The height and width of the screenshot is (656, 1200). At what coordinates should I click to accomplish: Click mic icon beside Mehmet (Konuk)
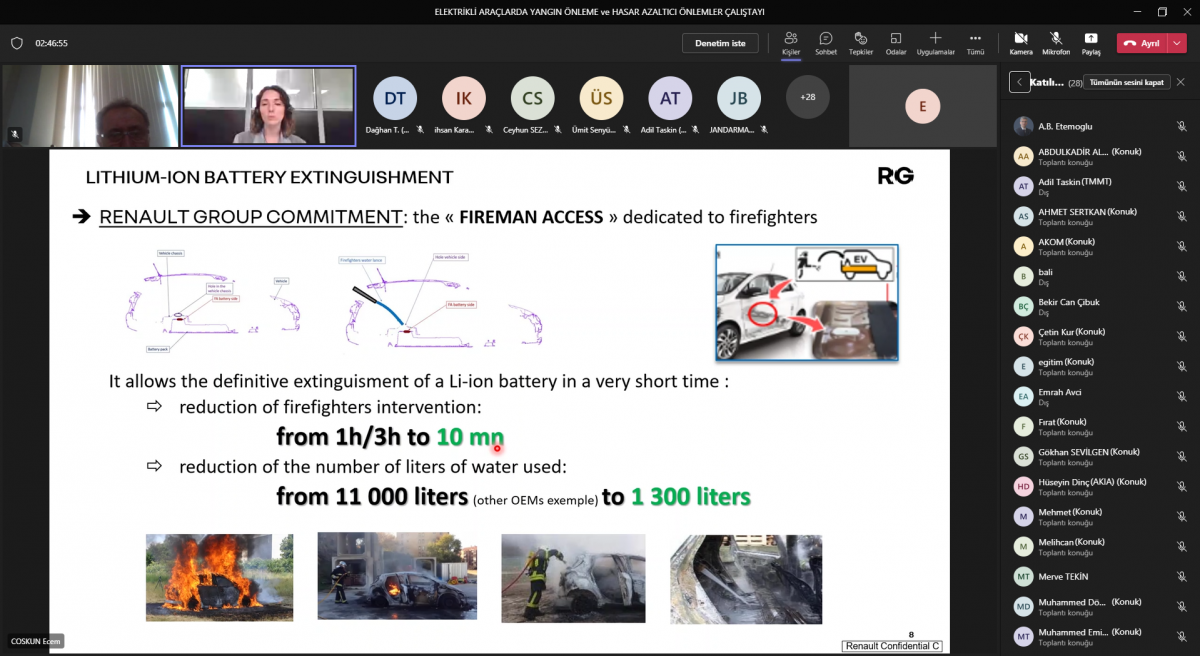click(x=1181, y=516)
